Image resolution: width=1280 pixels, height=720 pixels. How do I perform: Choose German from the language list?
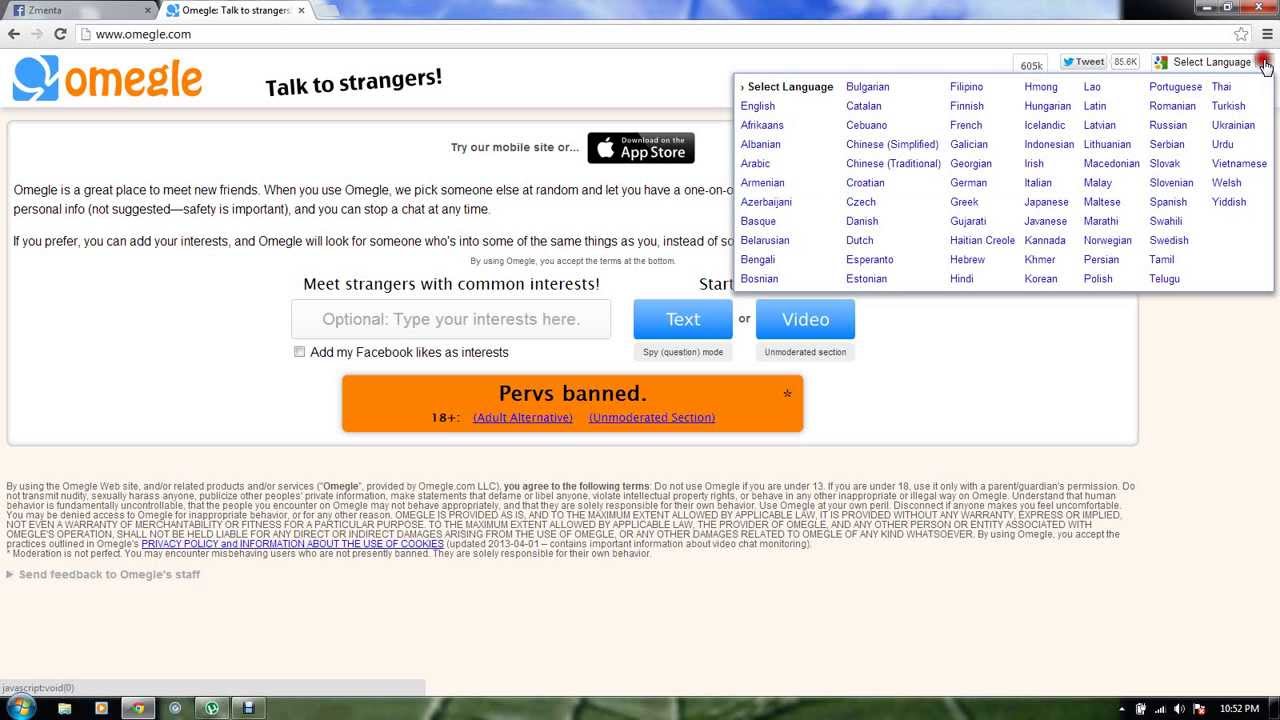(x=968, y=183)
